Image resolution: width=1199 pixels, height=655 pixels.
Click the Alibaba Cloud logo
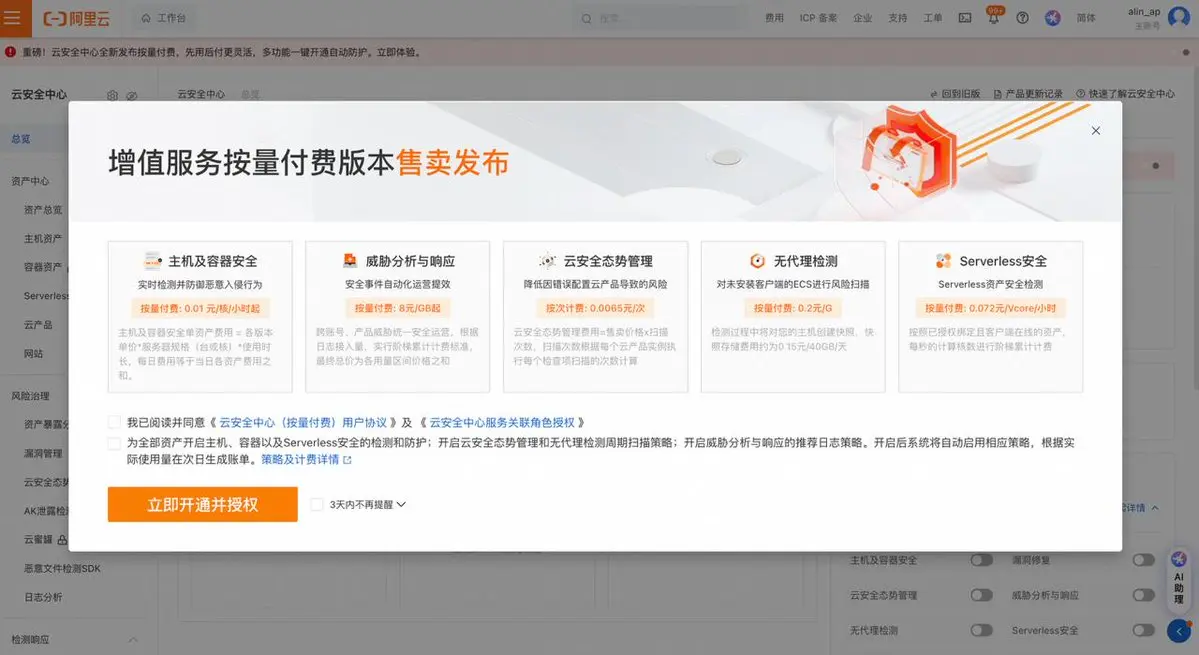[76, 18]
